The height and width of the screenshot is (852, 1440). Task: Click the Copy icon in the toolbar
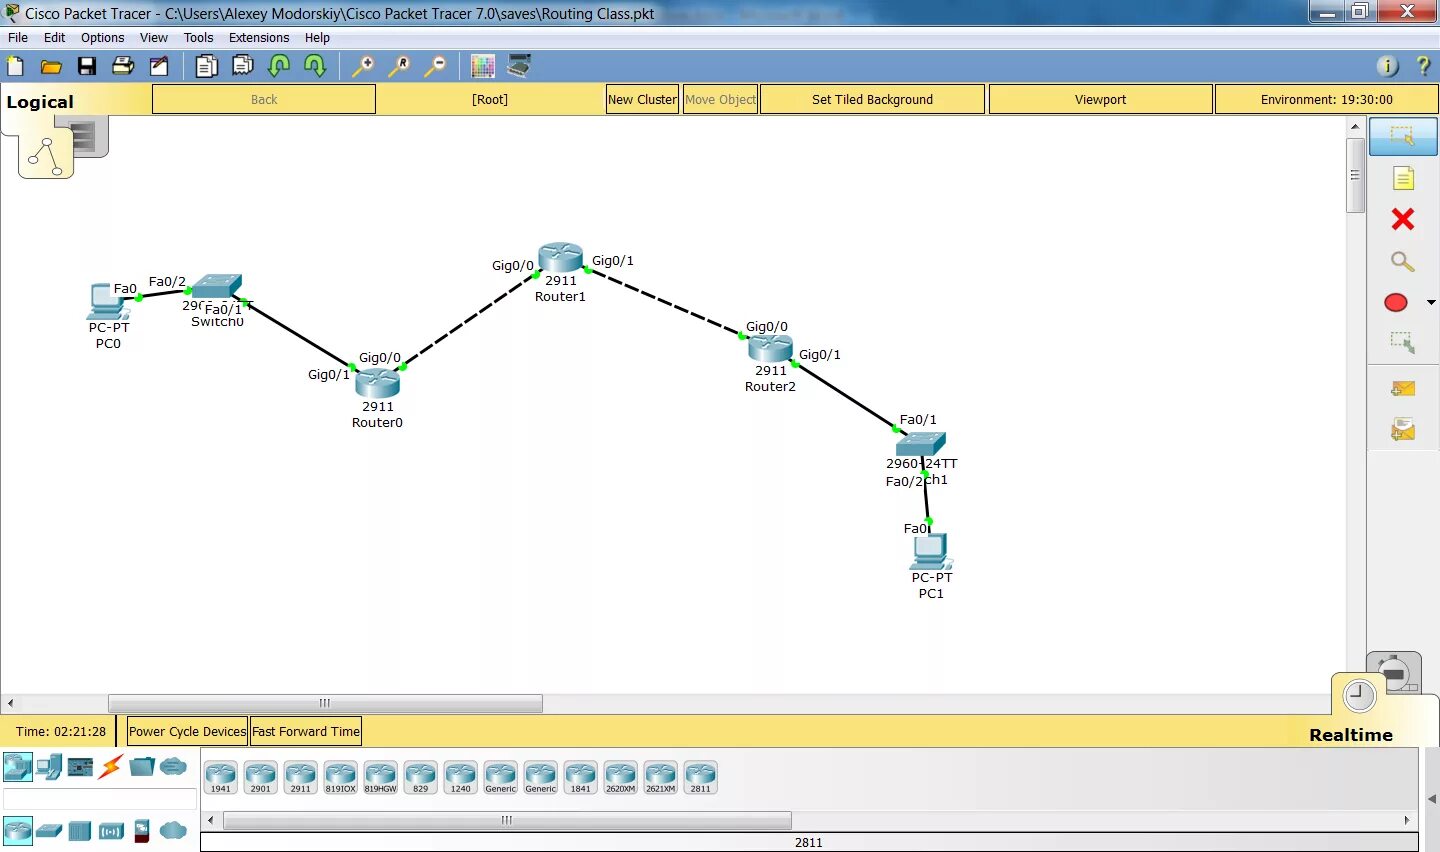(207, 67)
